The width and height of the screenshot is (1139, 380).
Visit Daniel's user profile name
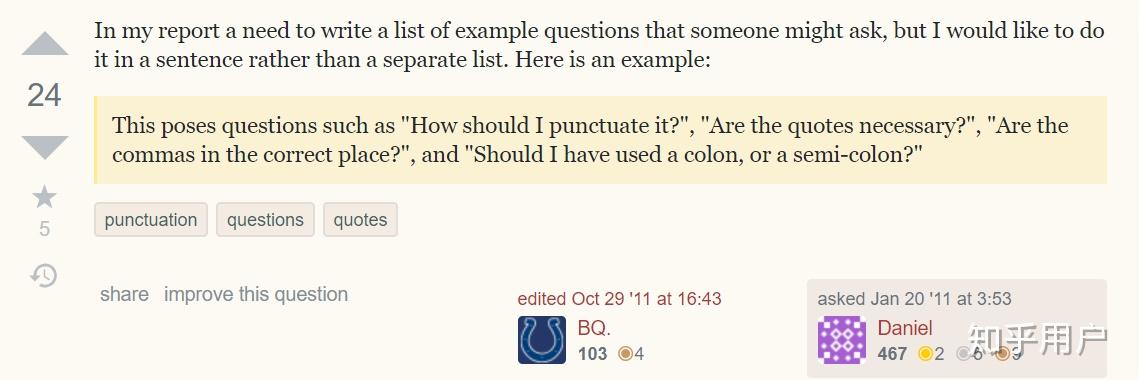pyautogui.click(x=904, y=328)
